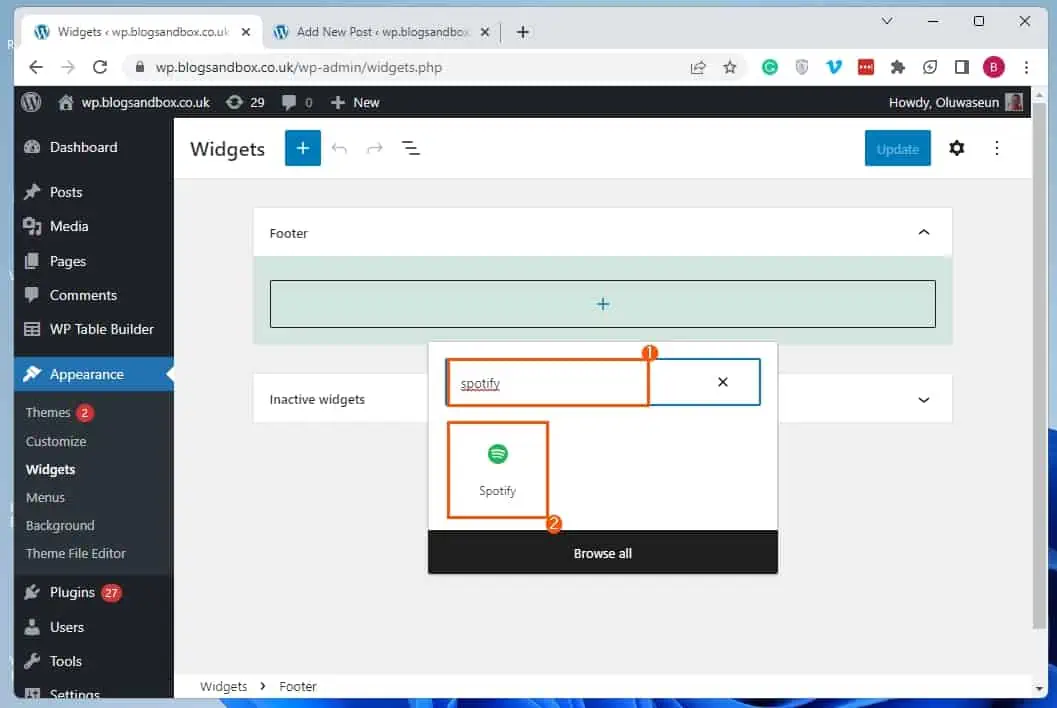Screen dimensions: 1057x708
Task: Open Theme File Editor submenu
Action: (x=76, y=554)
